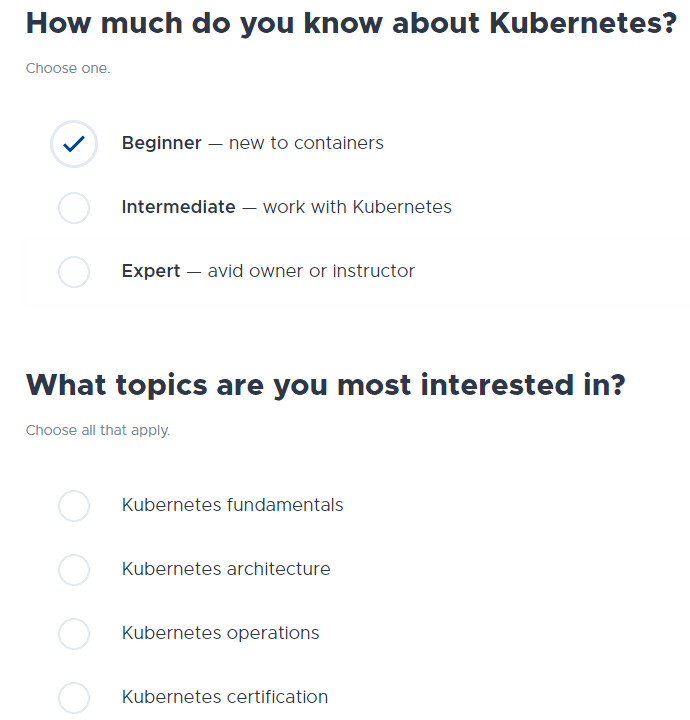Tick the Kubernetes certification checkbox circle
The width and height of the screenshot is (690, 720).
74,698
